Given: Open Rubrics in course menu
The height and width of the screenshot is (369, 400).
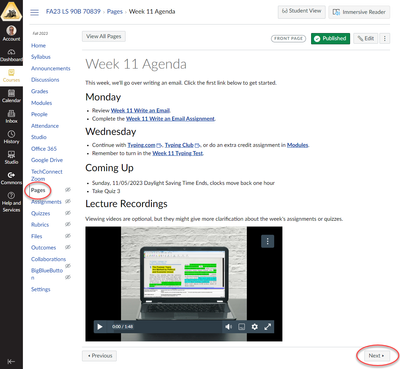Looking at the screenshot, I should pyautogui.click(x=40, y=225).
